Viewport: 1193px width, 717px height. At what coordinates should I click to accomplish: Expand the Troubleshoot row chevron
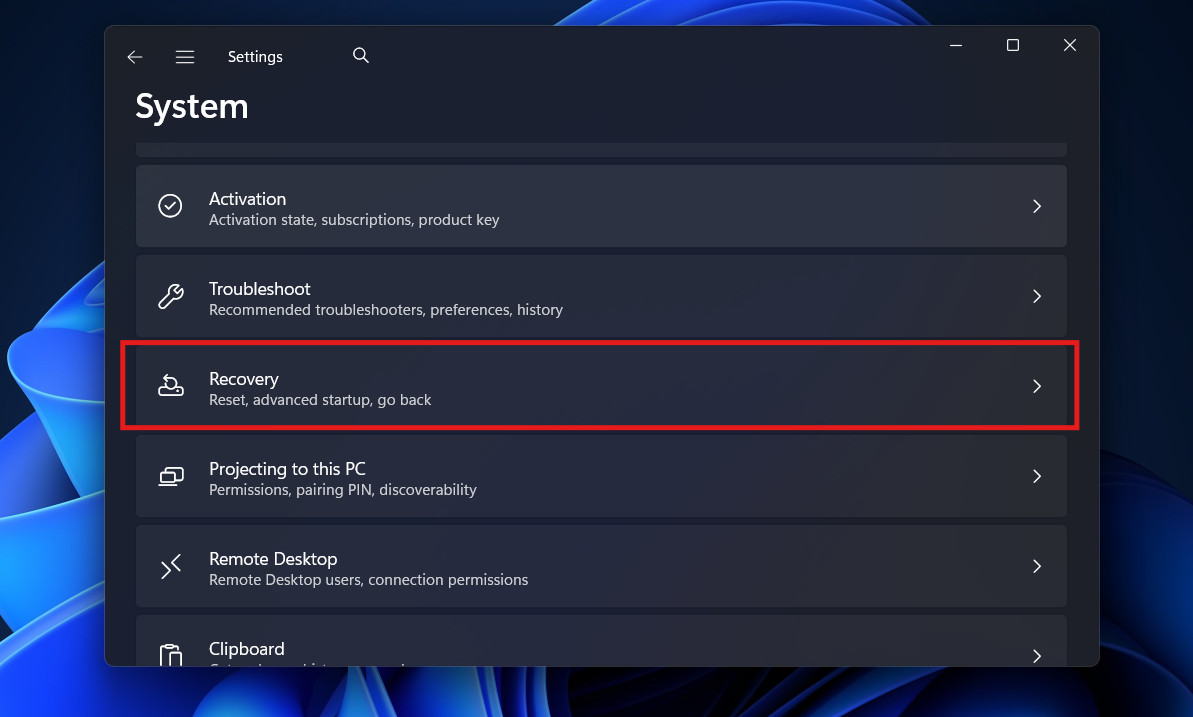tap(1037, 296)
